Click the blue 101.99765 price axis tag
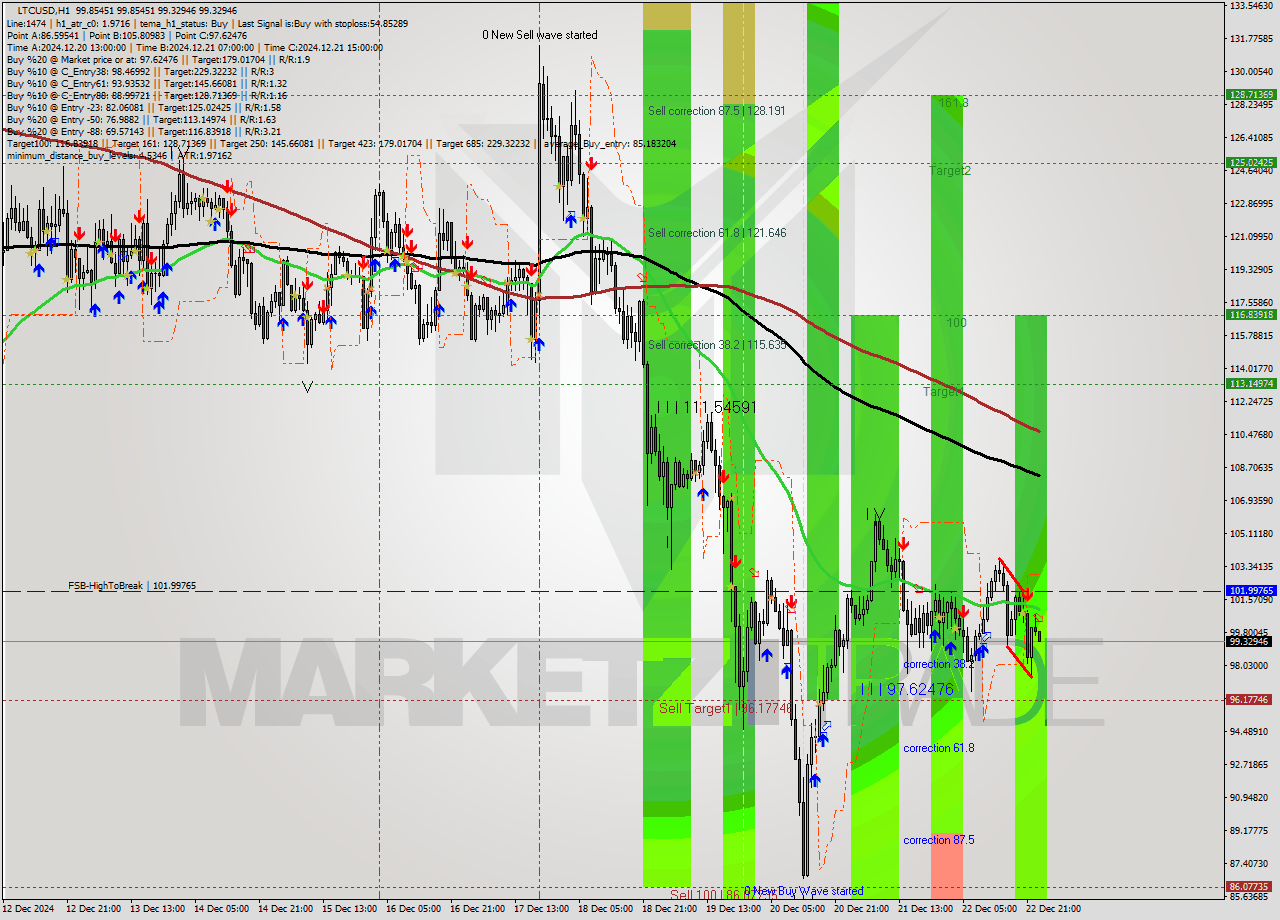Viewport: 1280px width, 920px height. (x=1251, y=591)
